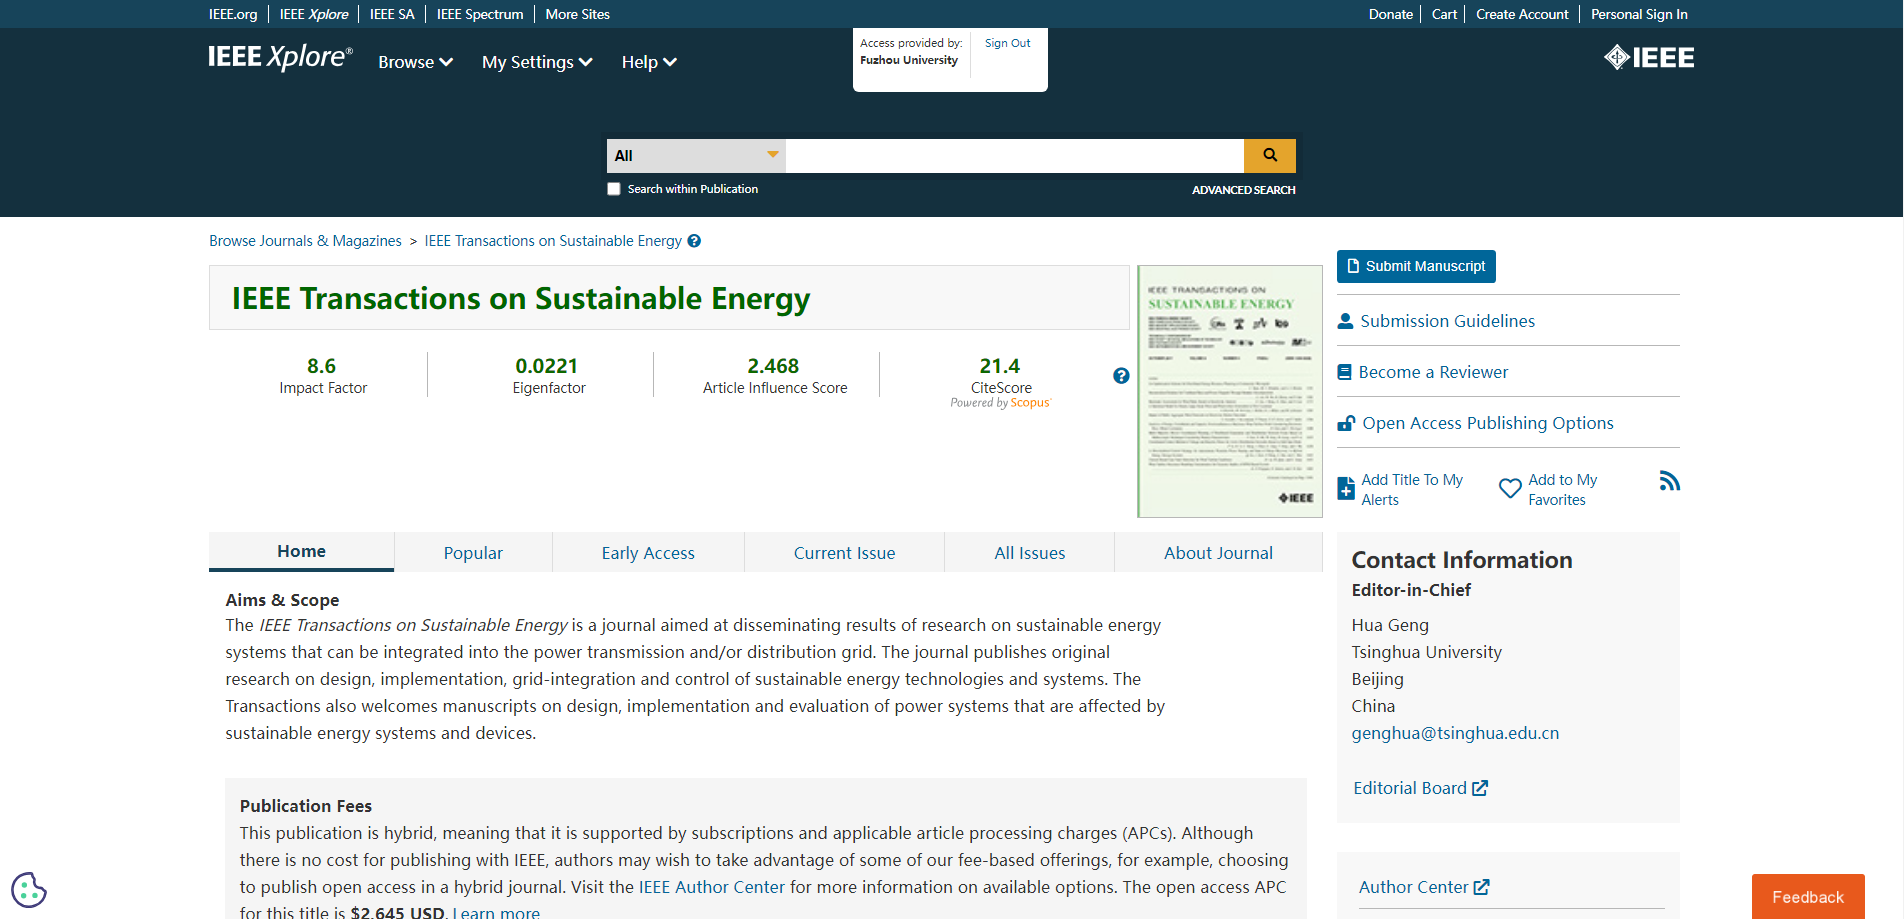Open Author Center in sidebar

[1423, 887]
